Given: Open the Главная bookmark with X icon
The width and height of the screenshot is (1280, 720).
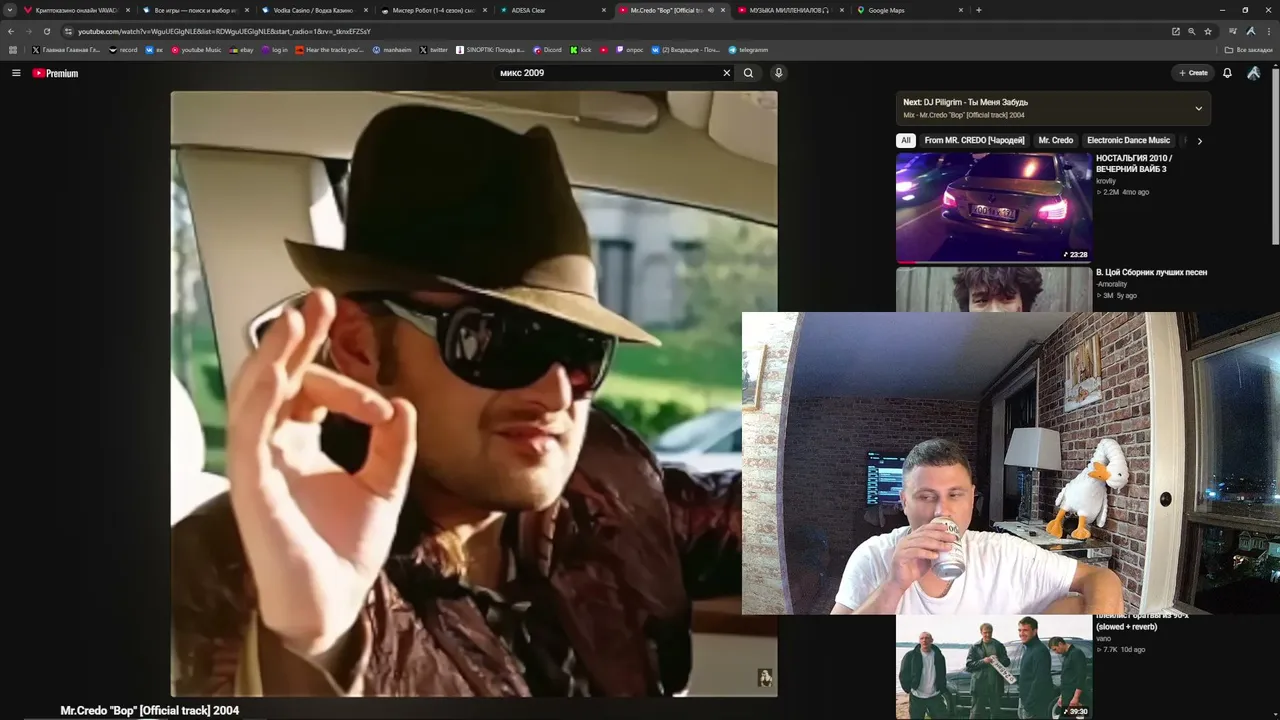Looking at the screenshot, I should [x=66, y=50].
